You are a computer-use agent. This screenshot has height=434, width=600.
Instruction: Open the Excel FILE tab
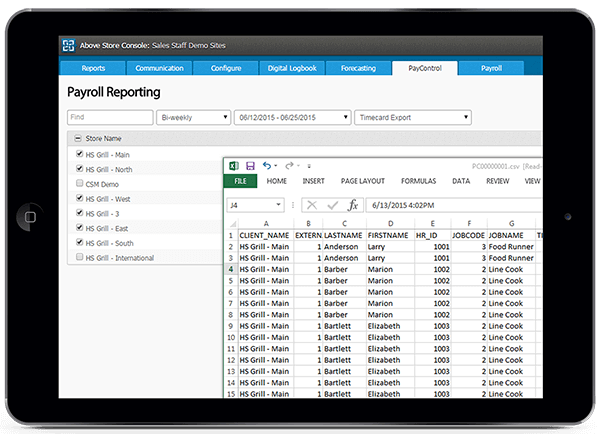[x=240, y=181]
